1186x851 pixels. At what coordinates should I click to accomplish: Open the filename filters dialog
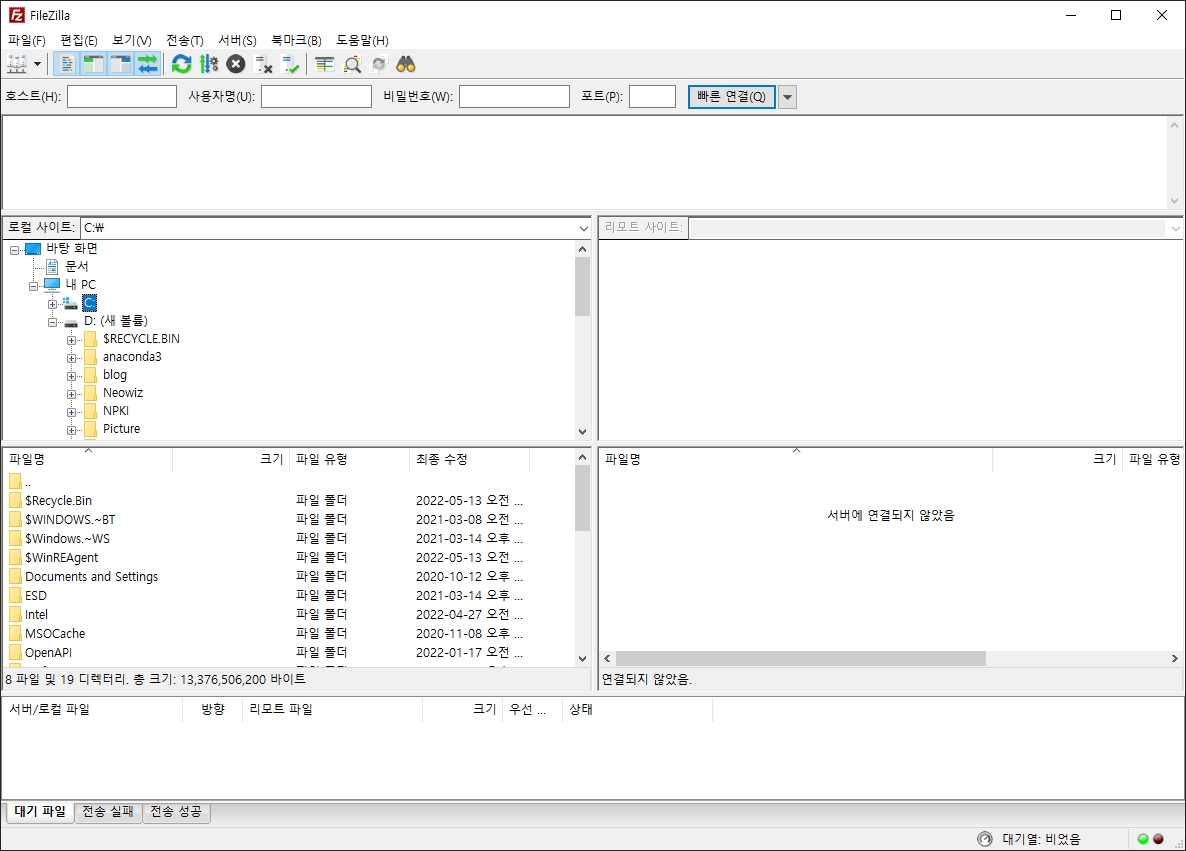[324, 64]
